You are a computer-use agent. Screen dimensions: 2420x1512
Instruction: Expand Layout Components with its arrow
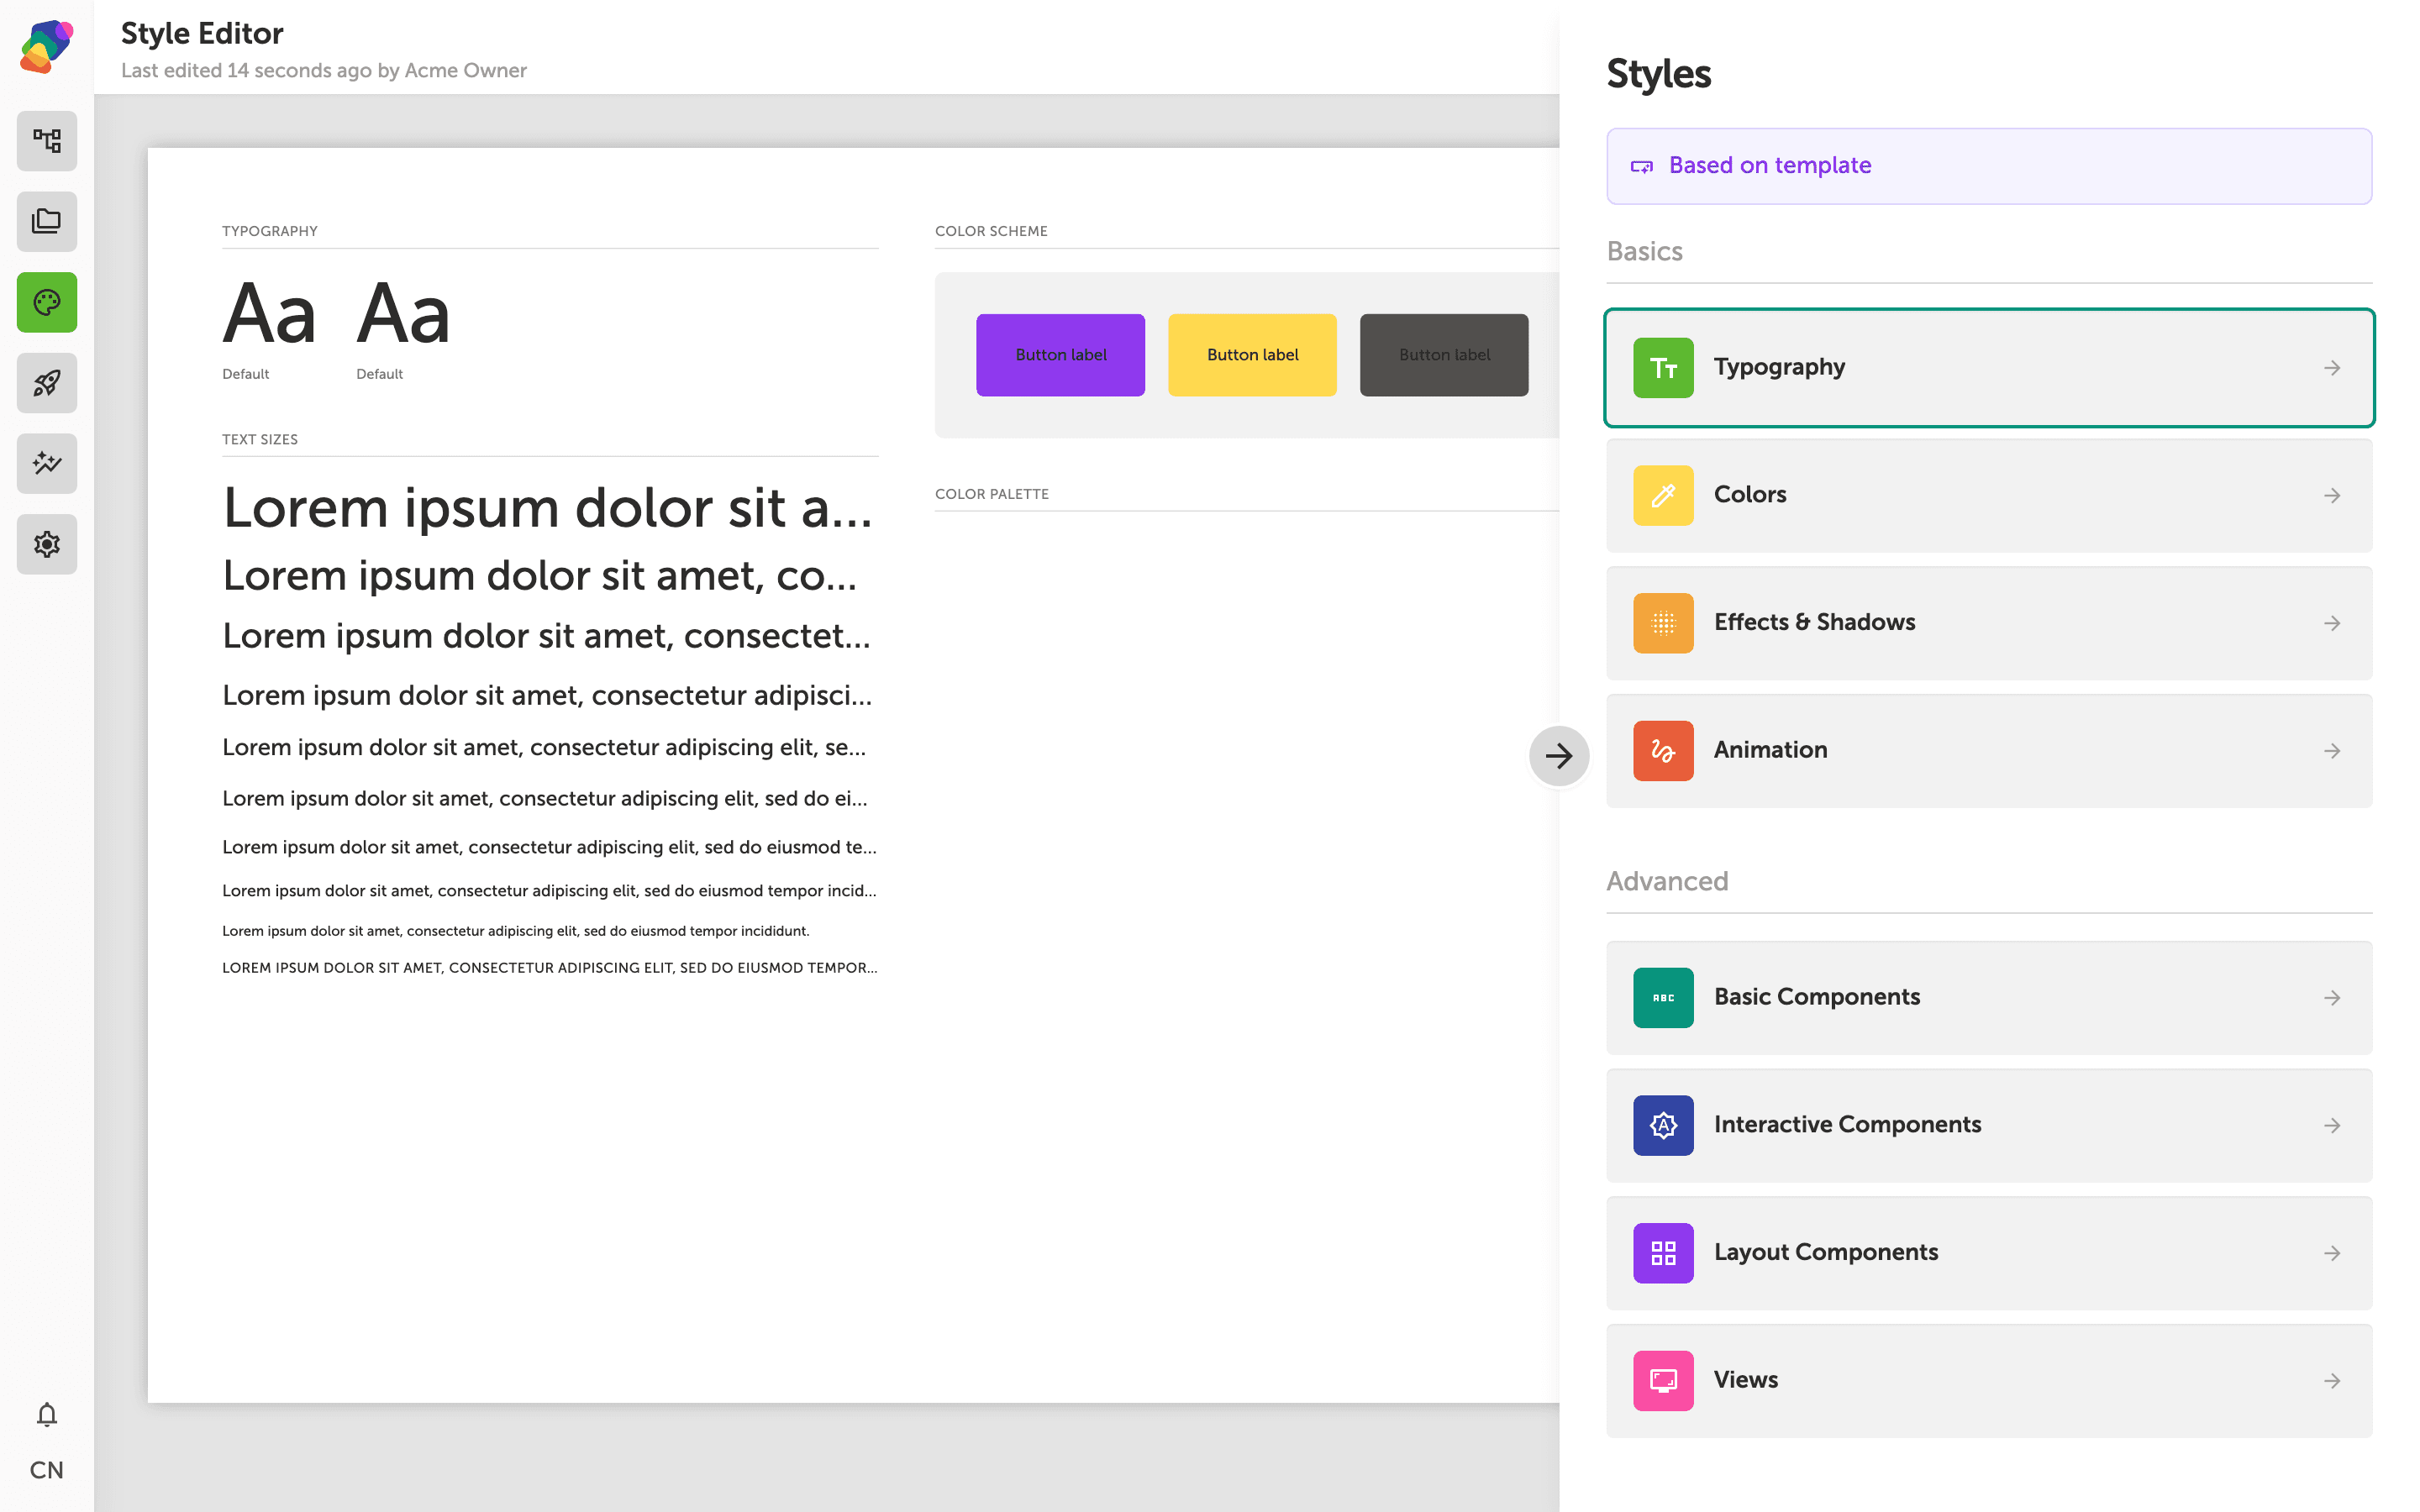click(2331, 1253)
